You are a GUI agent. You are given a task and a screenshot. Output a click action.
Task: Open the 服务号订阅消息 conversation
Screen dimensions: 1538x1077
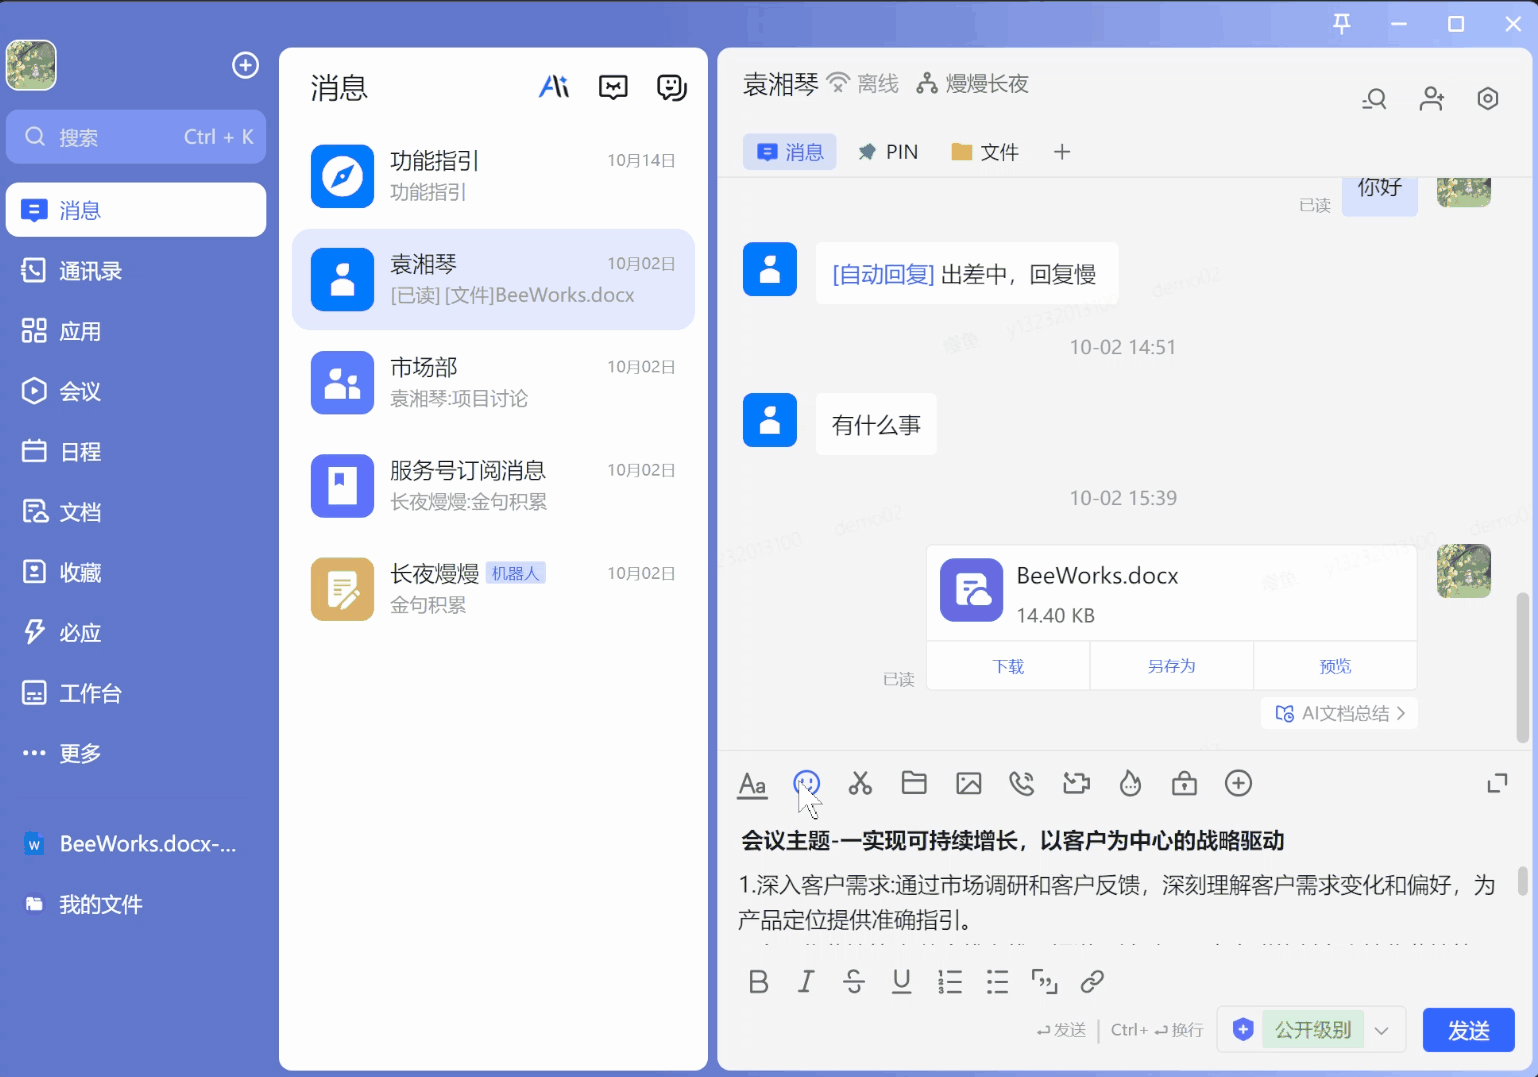coord(493,486)
